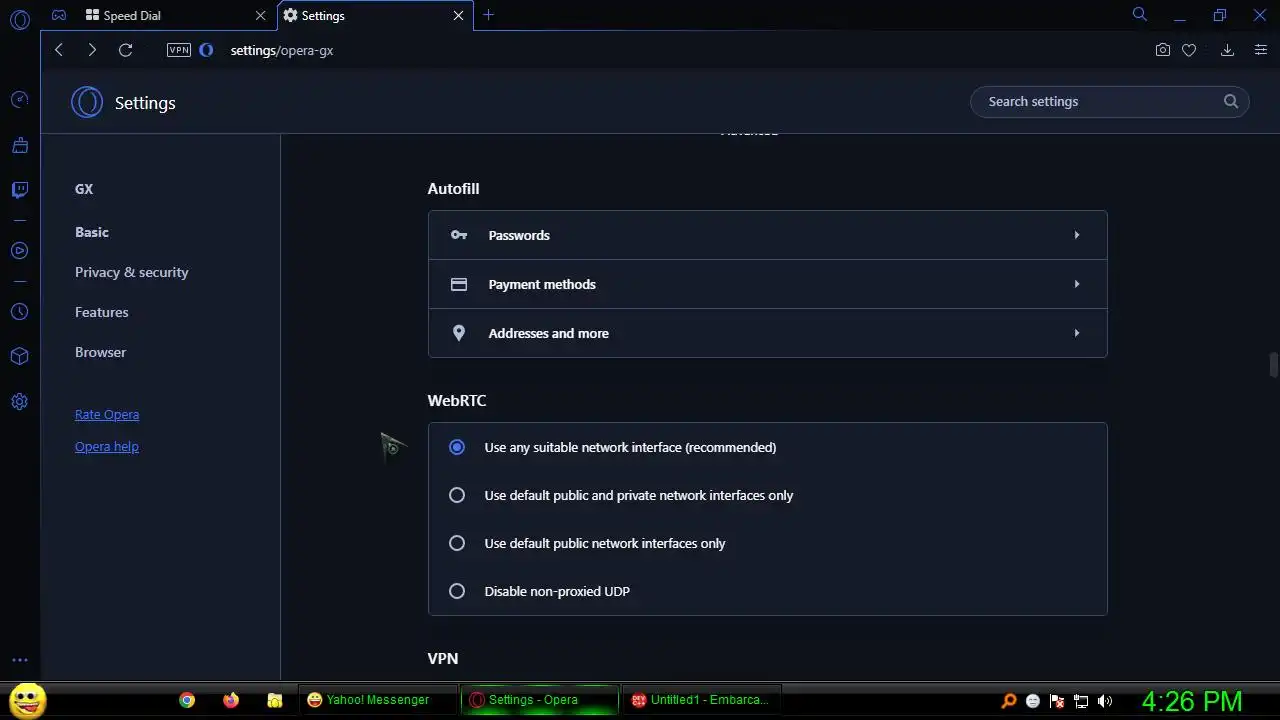Open a new tab with plus button

click(488, 15)
